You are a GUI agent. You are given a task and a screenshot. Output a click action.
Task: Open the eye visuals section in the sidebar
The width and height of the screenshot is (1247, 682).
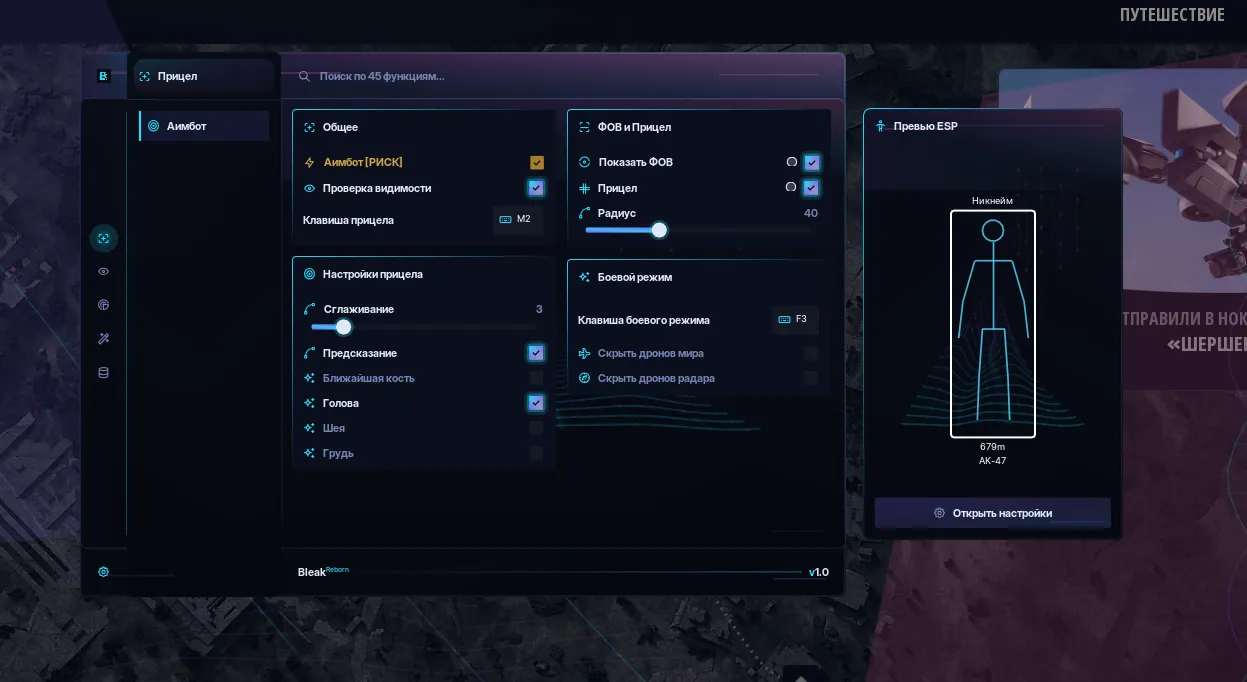(x=103, y=271)
